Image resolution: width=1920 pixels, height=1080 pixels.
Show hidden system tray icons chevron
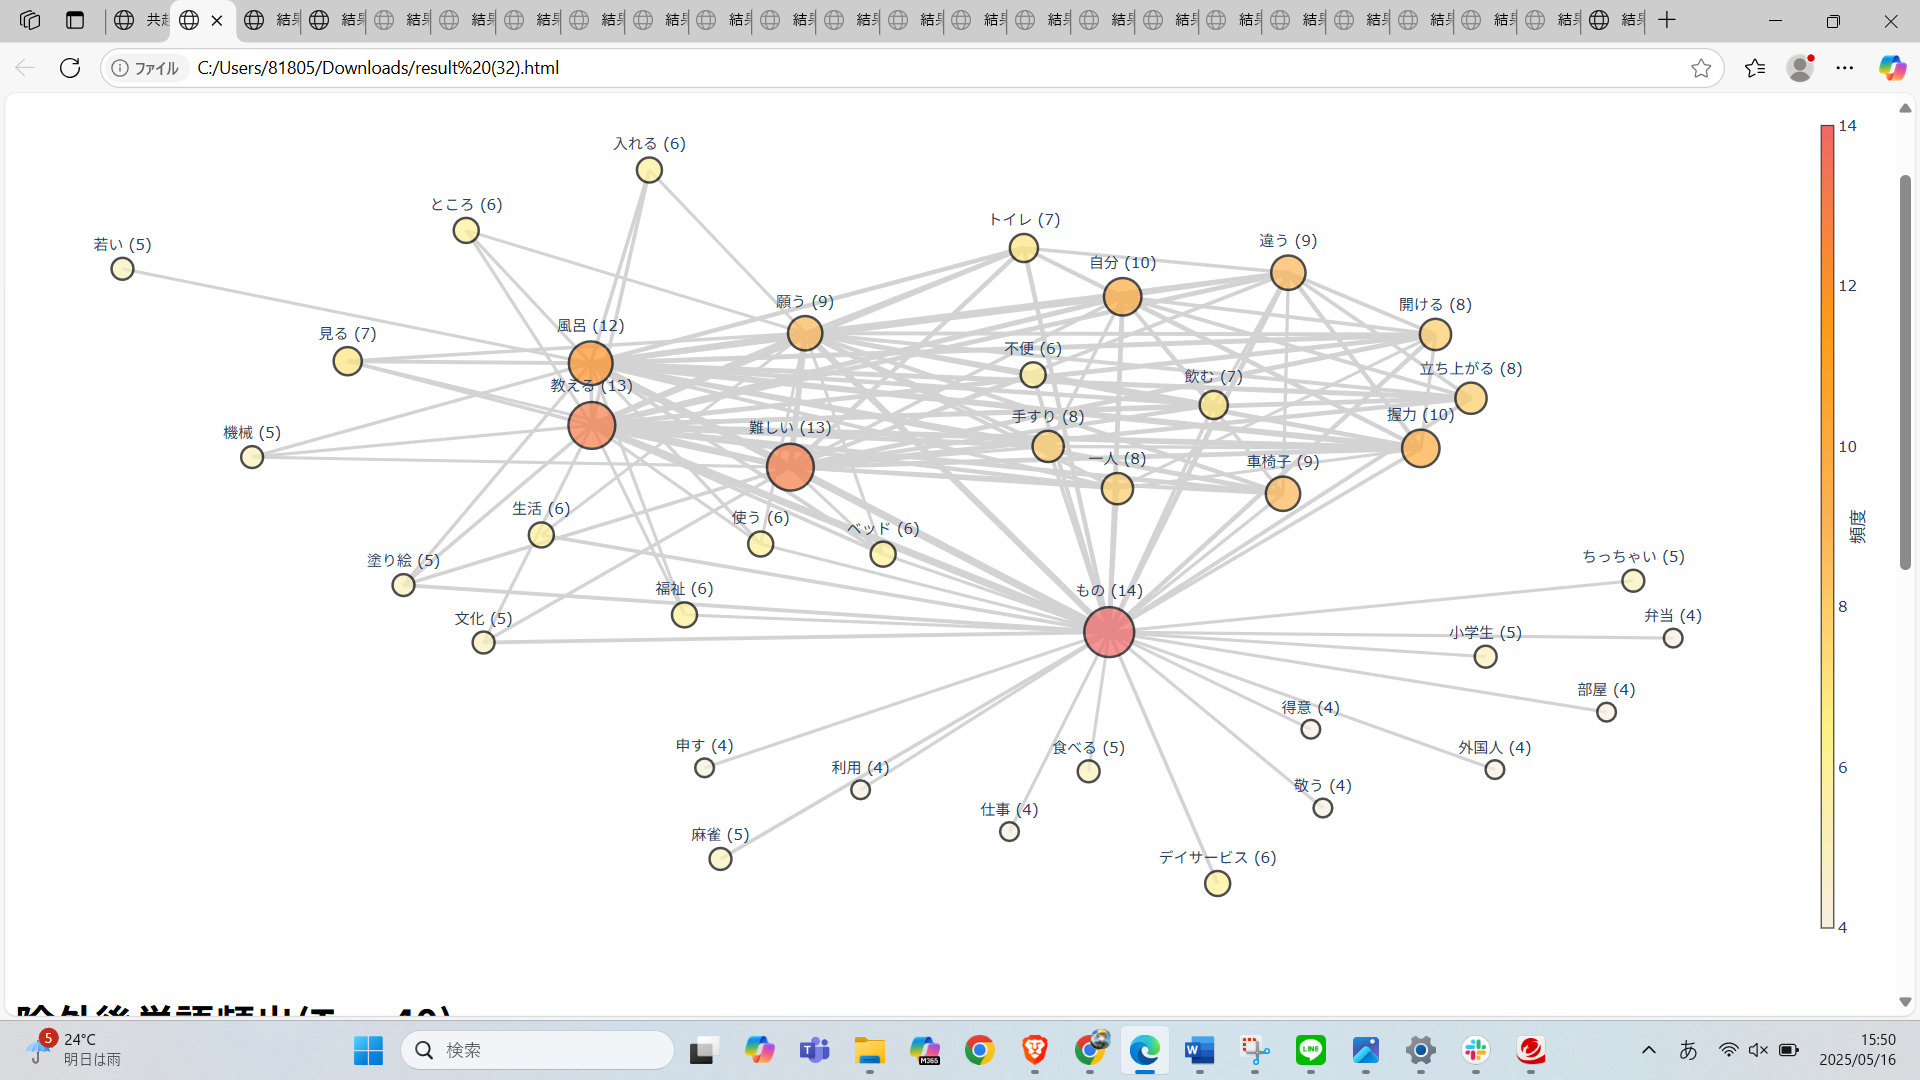[x=1649, y=1050]
